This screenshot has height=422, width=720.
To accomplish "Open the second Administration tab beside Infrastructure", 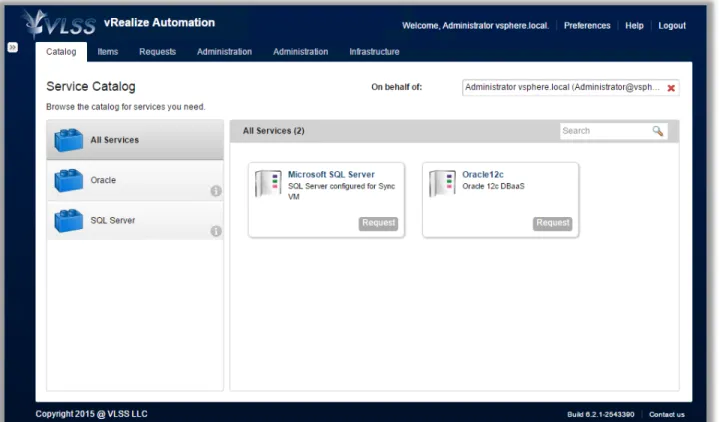I will (300, 52).
